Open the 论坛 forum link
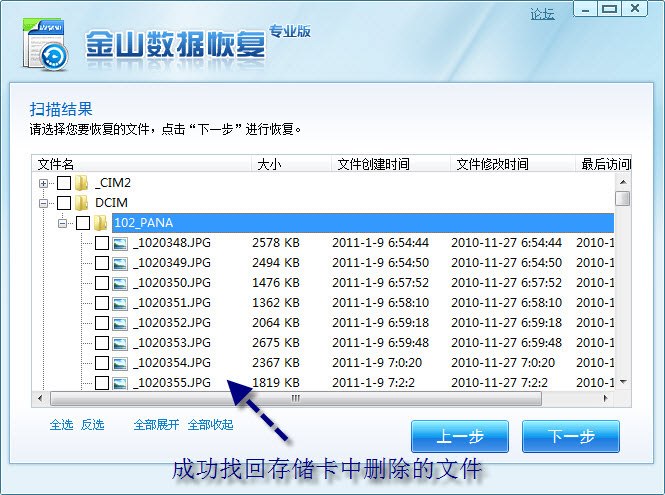 pyautogui.click(x=542, y=14)
